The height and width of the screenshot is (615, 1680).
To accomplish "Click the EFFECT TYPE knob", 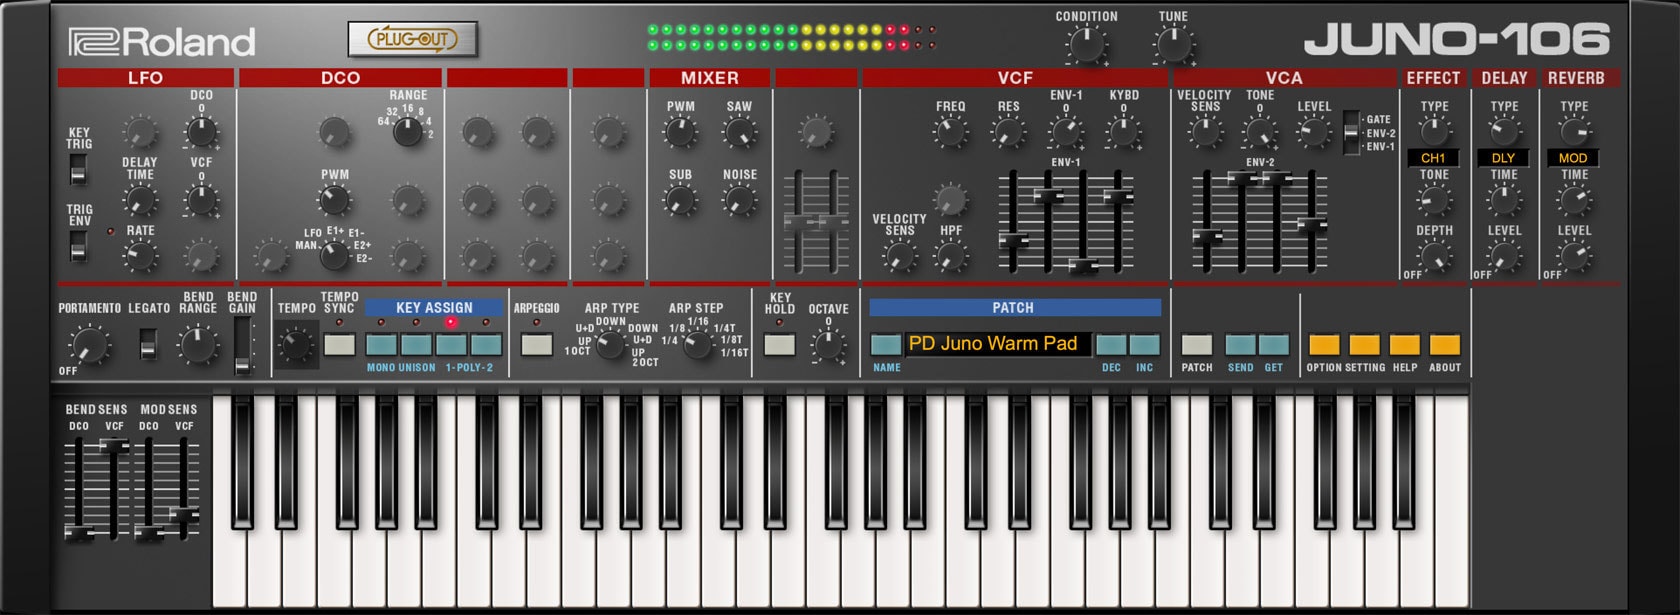I will 1434,131.
